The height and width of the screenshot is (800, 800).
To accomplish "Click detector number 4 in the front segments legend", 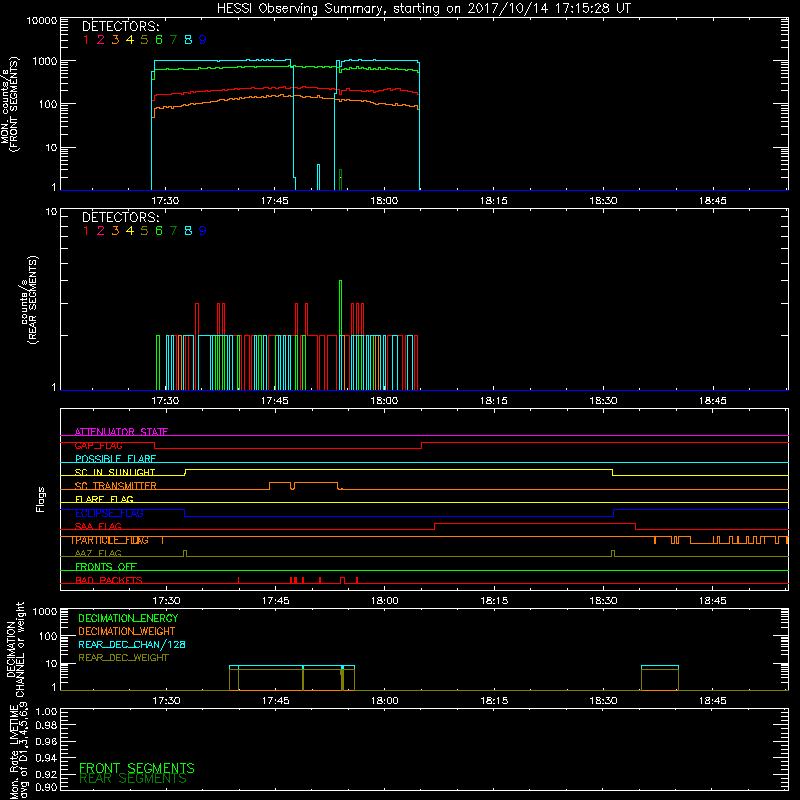I will pyautogui.click(x=130, y=40).
